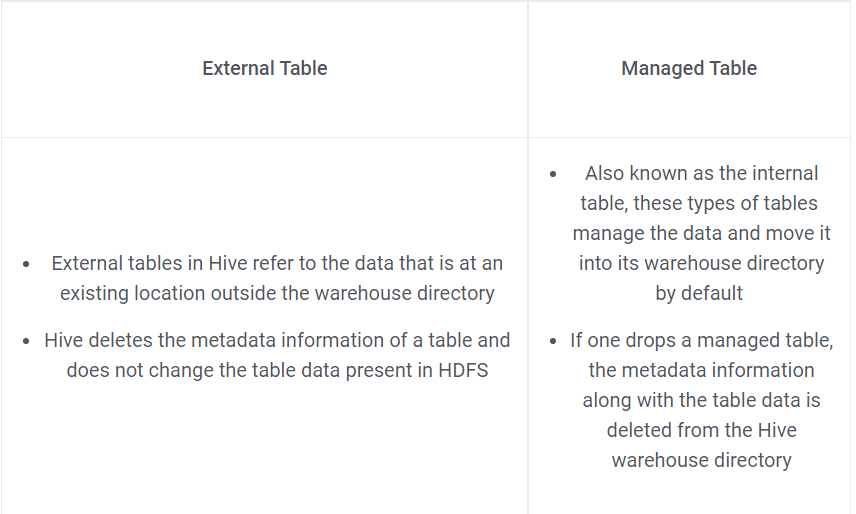856x514 pixels.
Task: Click the line "into its warehouse directory"
Action: point(701,264)
